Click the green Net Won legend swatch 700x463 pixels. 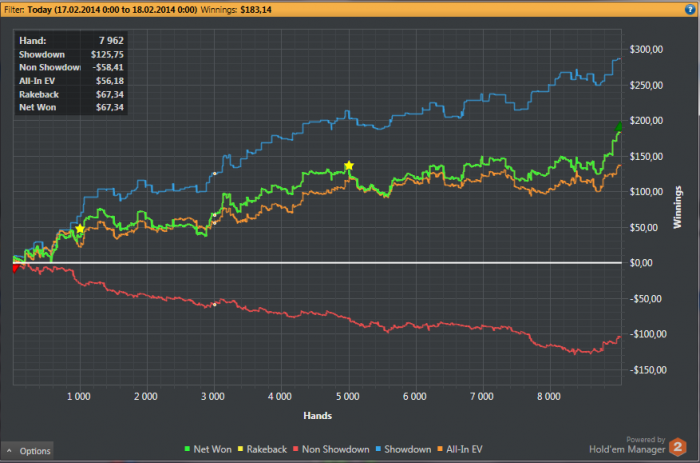point(187,449)
